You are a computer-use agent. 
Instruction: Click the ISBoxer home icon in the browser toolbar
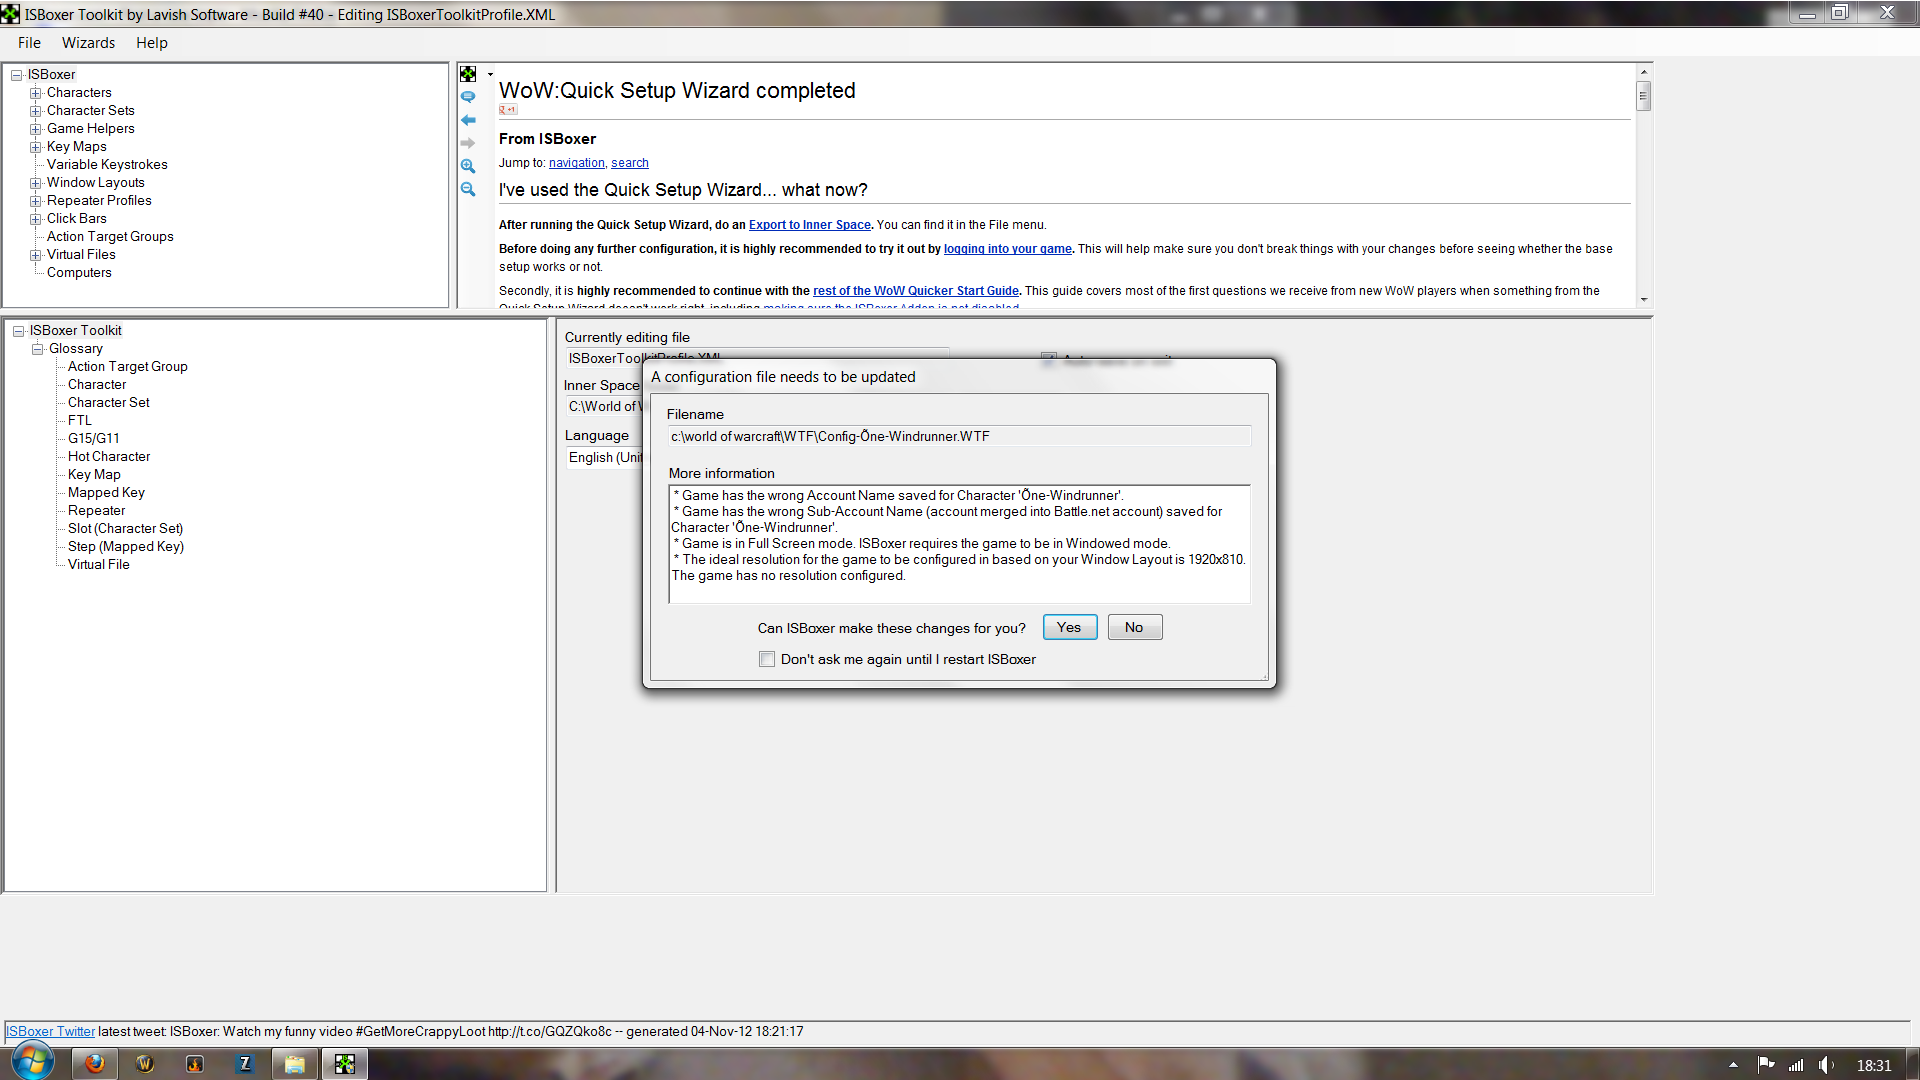[x=468, y=74]
